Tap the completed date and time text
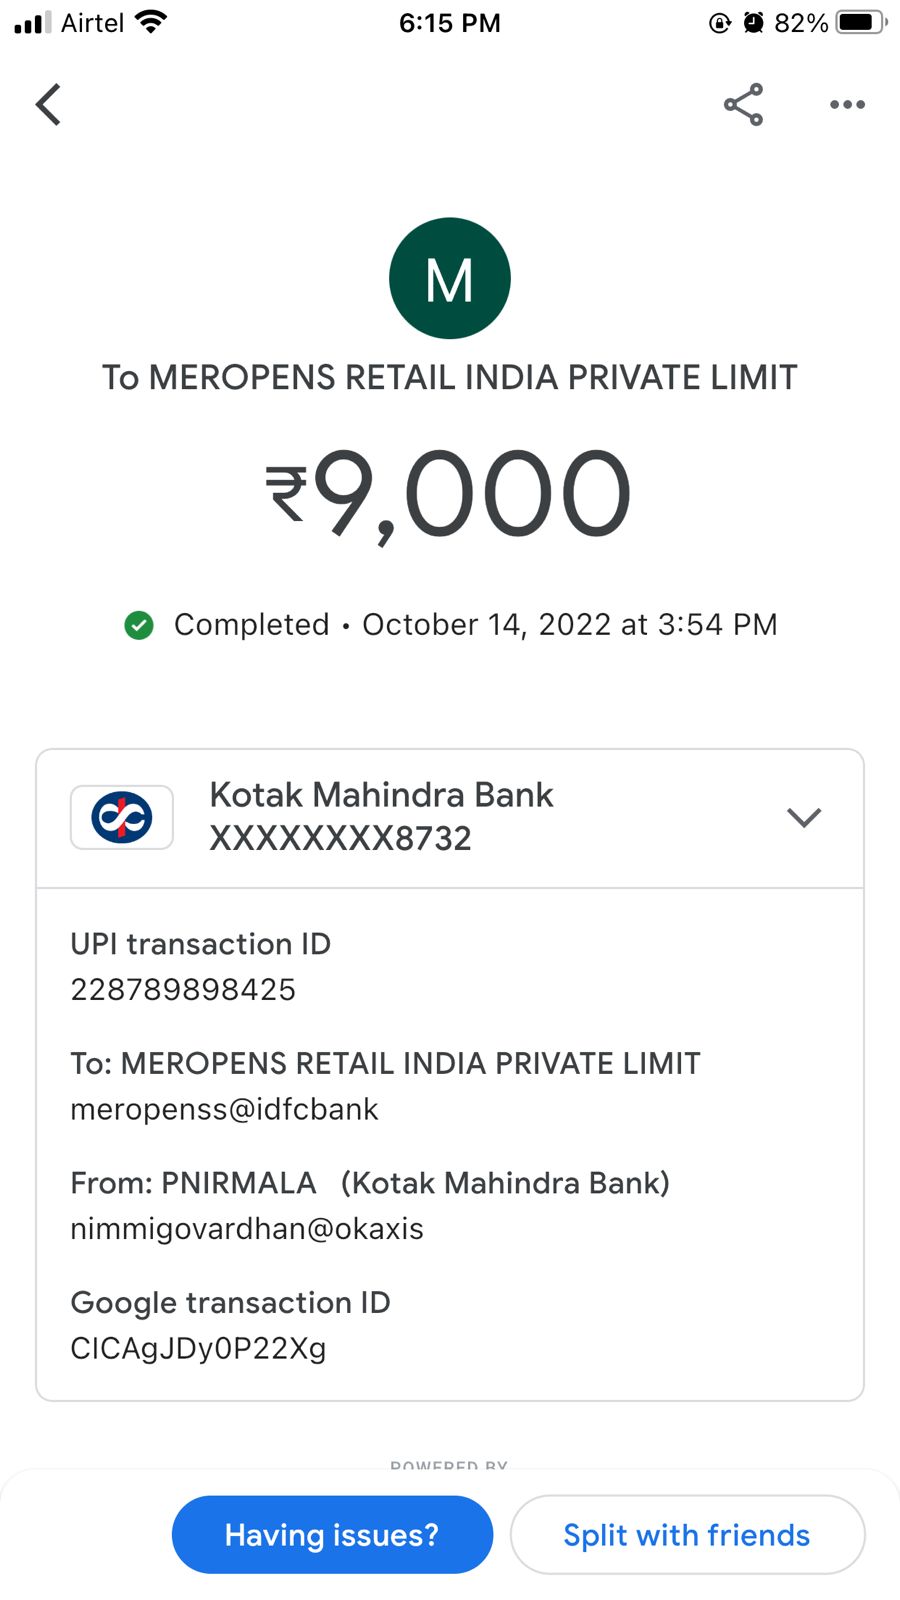This screenshot has width=900, height=1600. (x=569, y=625)
